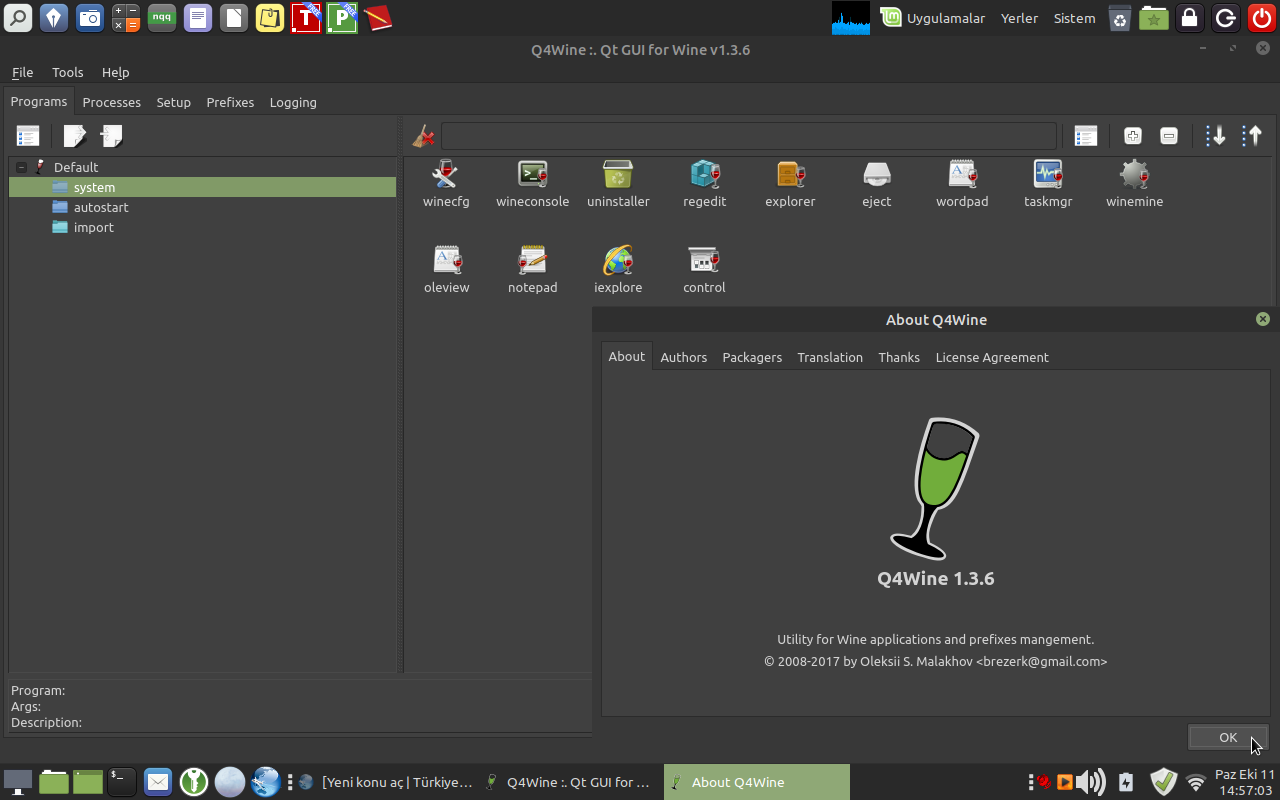This screenshot has width=1280, height=800.
Task: Click the Wi-Fi network icon in tray
Action: pos(1196,782)
